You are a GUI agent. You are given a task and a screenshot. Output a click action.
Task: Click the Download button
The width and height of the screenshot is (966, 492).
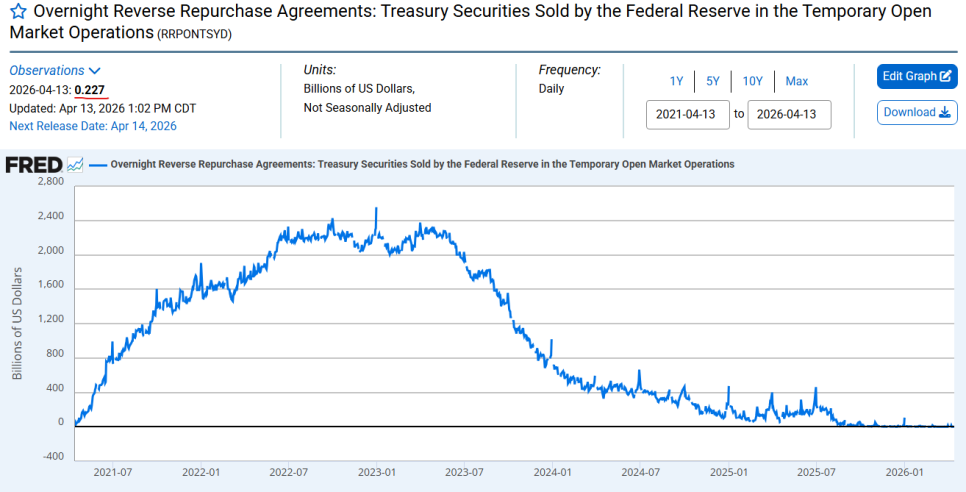coord(917,113)
